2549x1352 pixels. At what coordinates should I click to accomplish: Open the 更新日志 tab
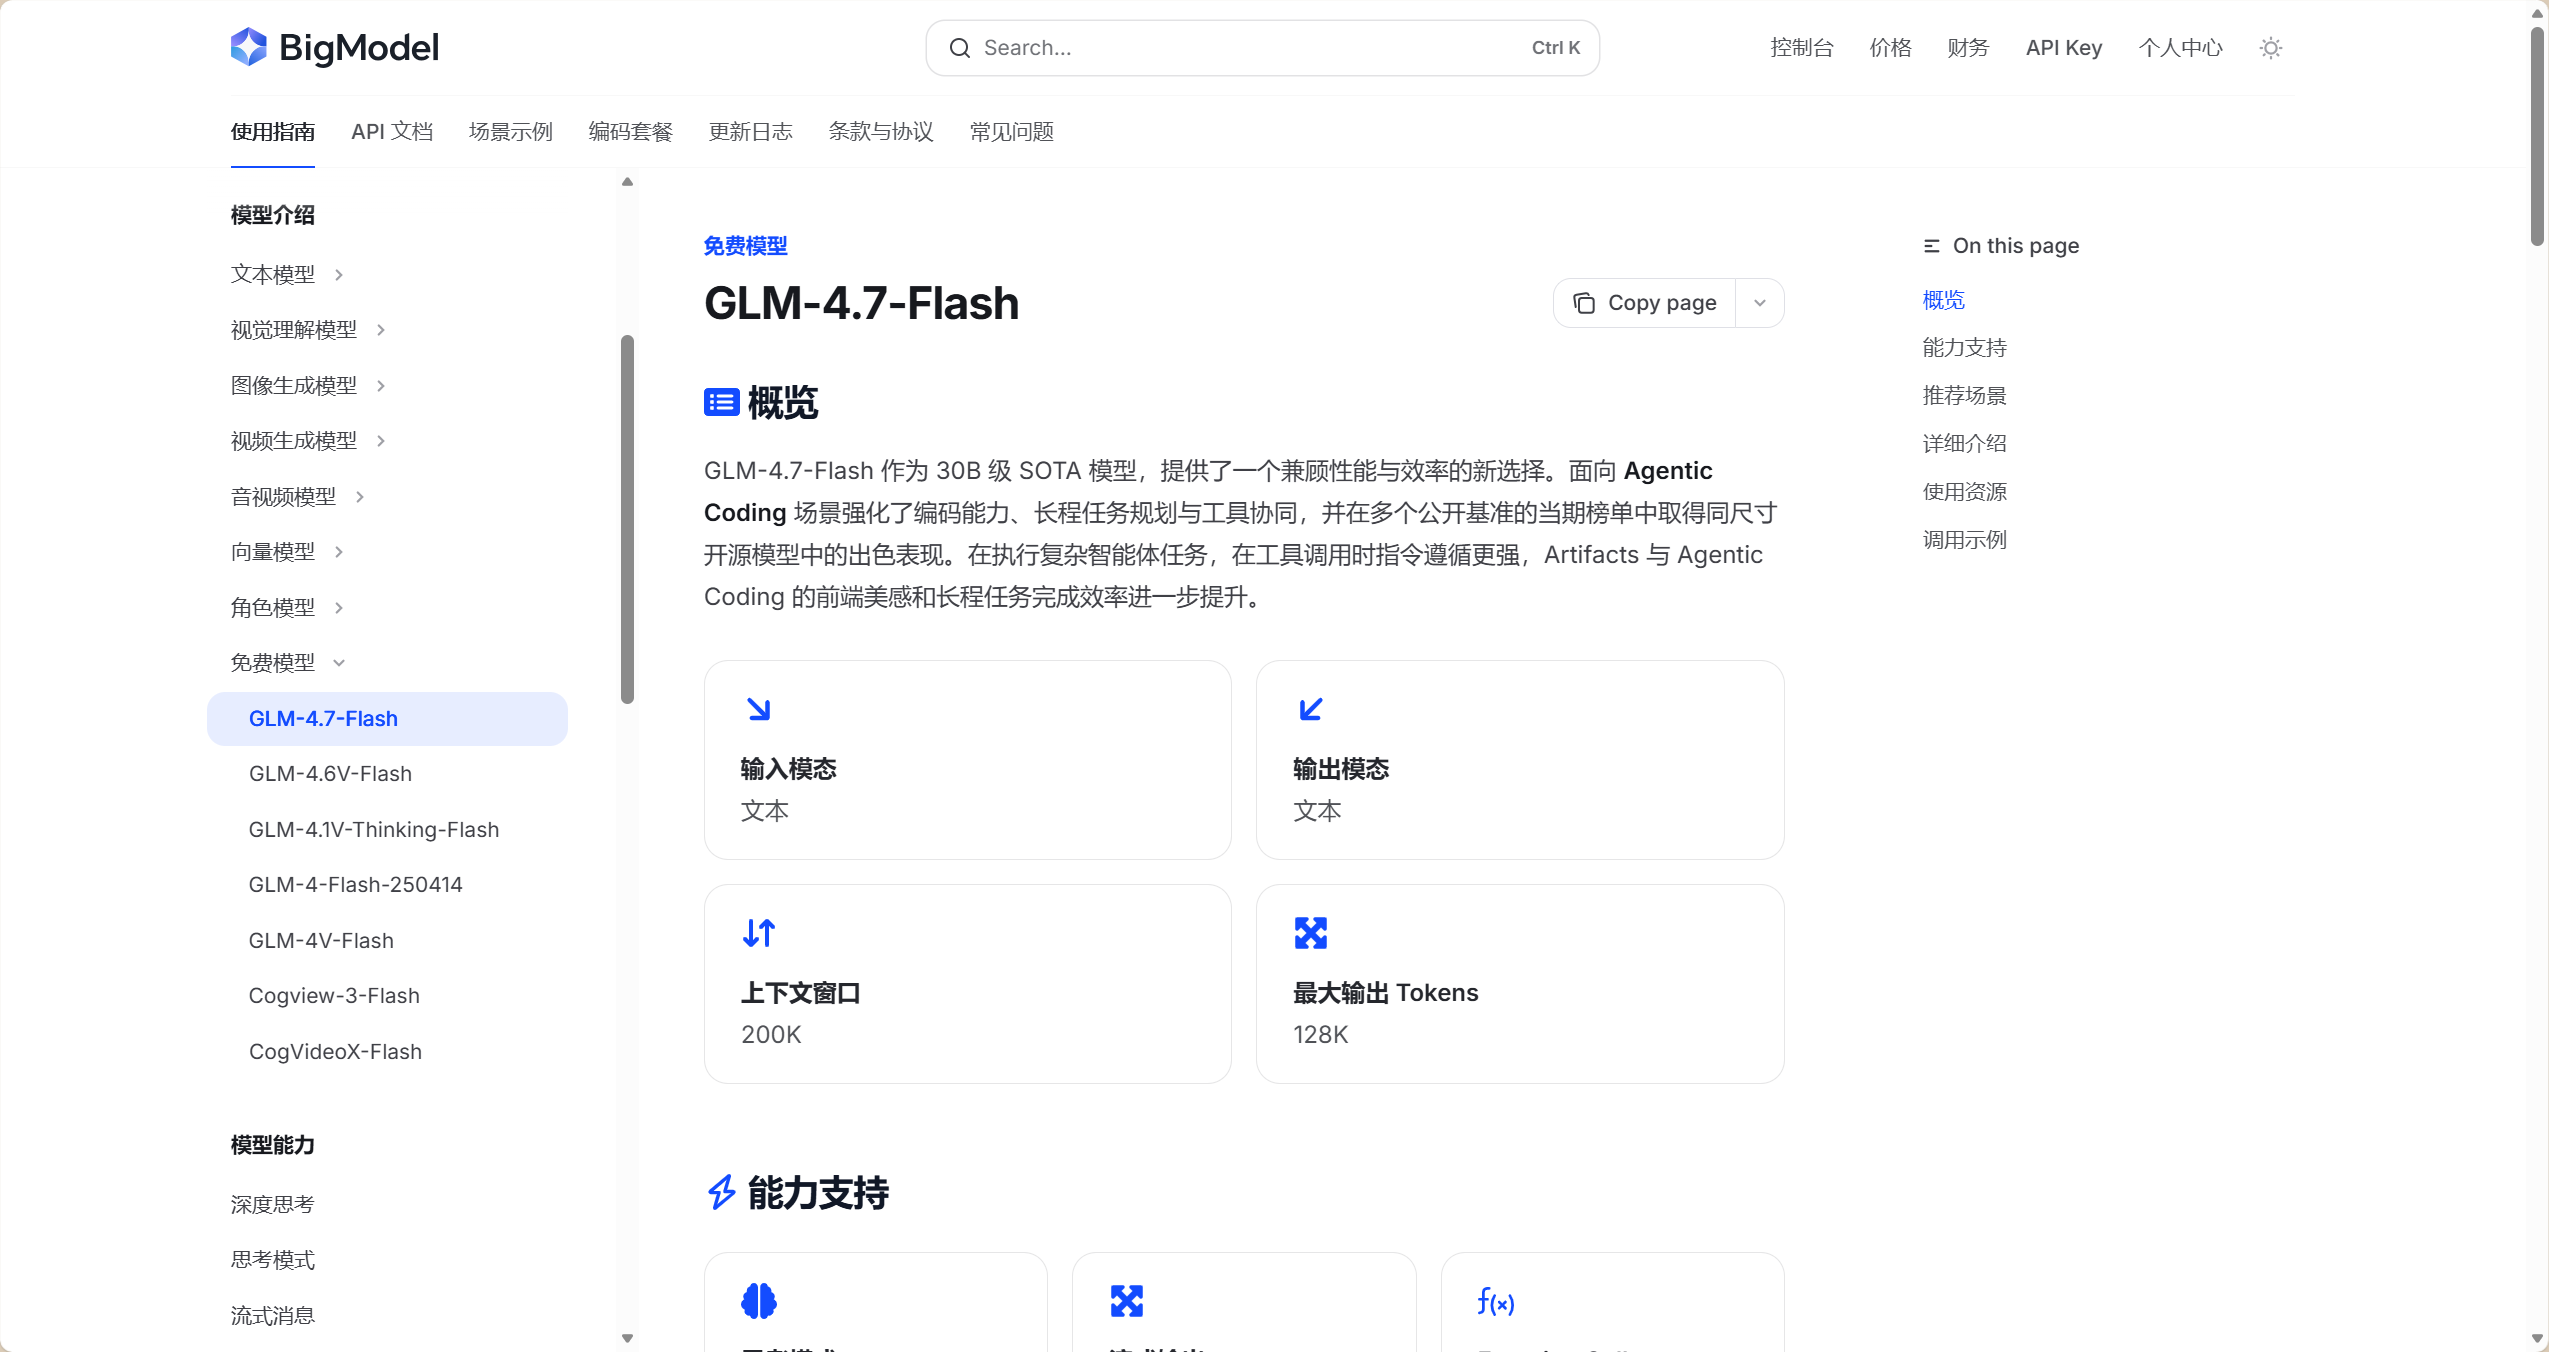[x=751, y=132]
